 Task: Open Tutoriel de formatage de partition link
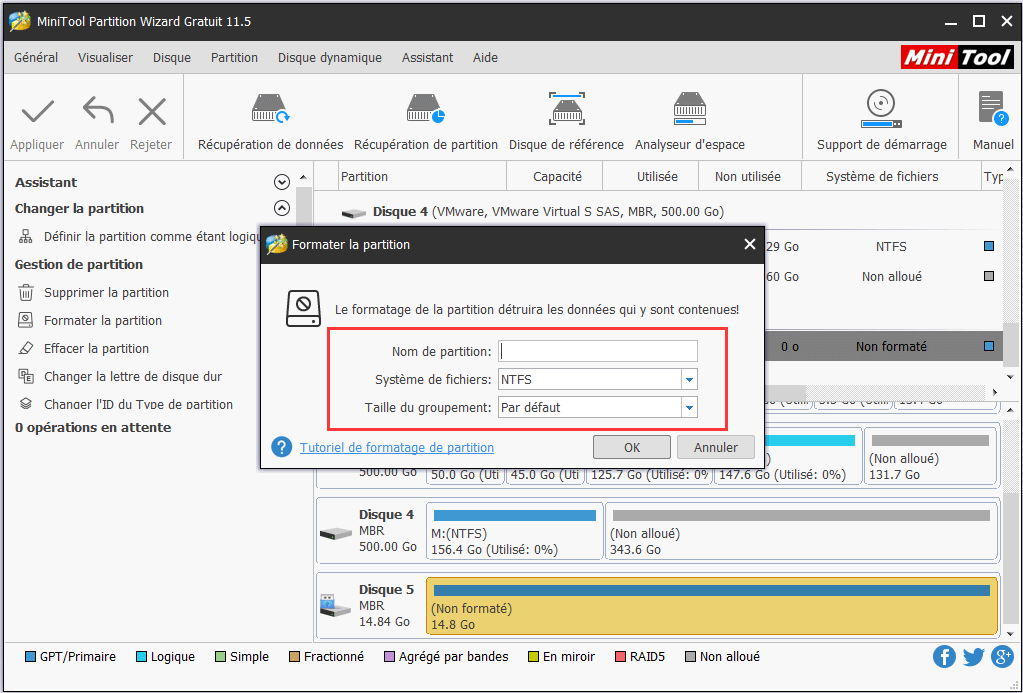pyautogui.click(x=397, y=448)
